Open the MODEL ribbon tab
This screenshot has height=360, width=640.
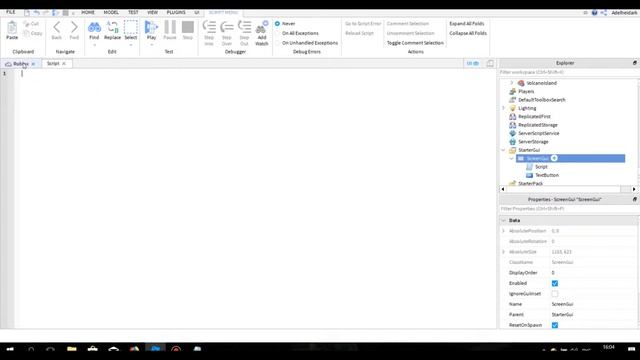(x=111, y=12)
